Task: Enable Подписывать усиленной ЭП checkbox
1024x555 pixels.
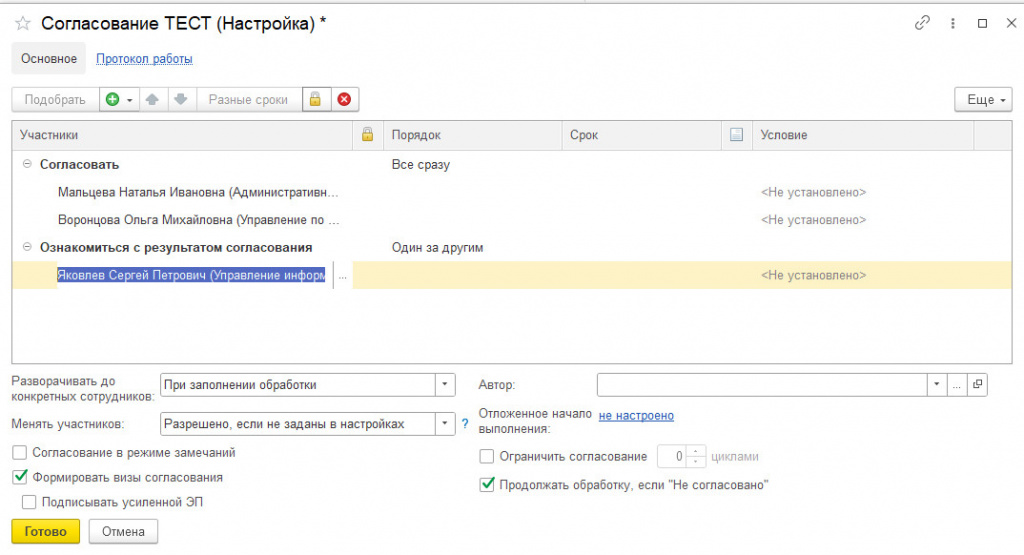Action: (29, 502)
